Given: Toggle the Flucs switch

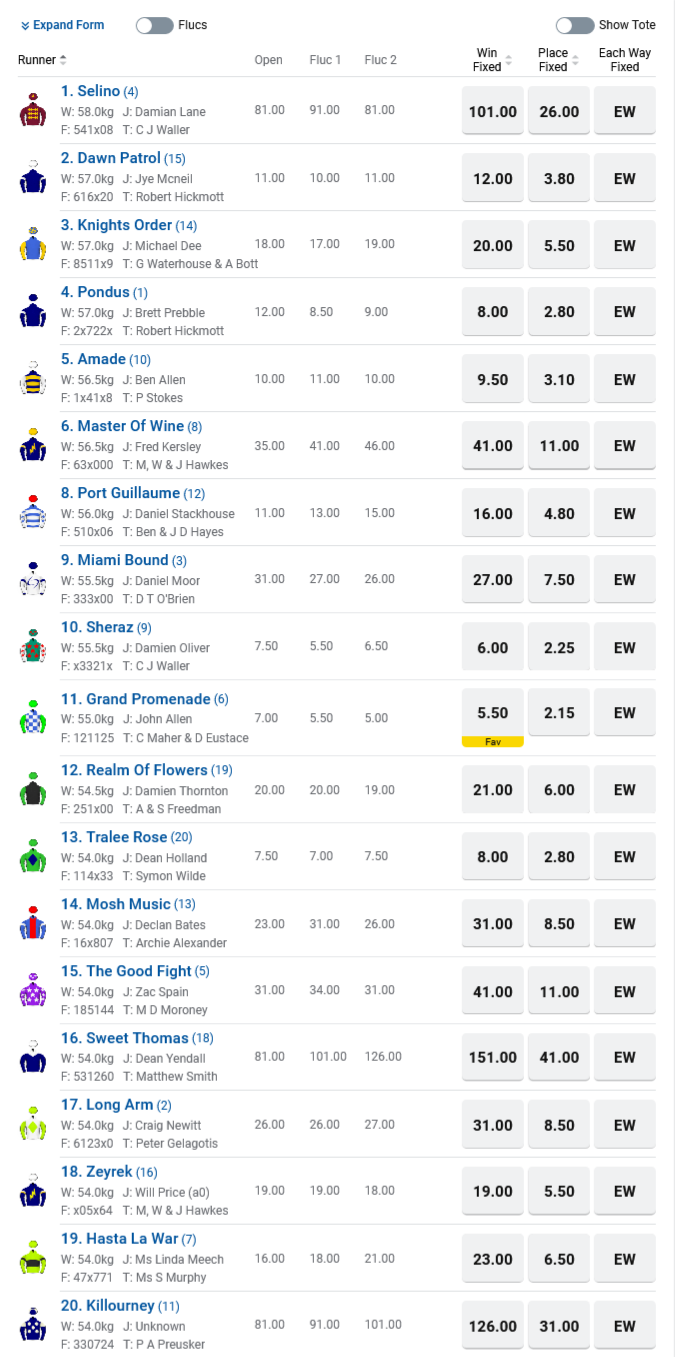Looking at the screenshot, I should [155, 25].
